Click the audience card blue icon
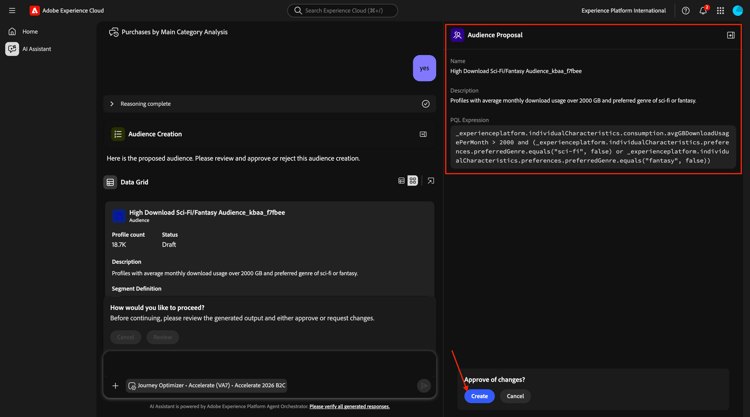This screenshot has width=750, height=417. click(119, 216)
